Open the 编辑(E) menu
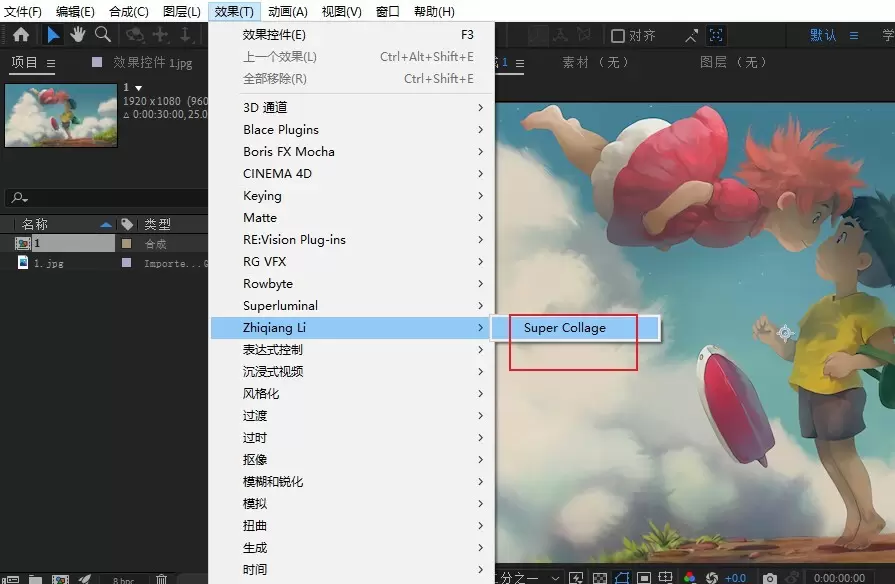The image size is (895, 584). coord(75,11)
